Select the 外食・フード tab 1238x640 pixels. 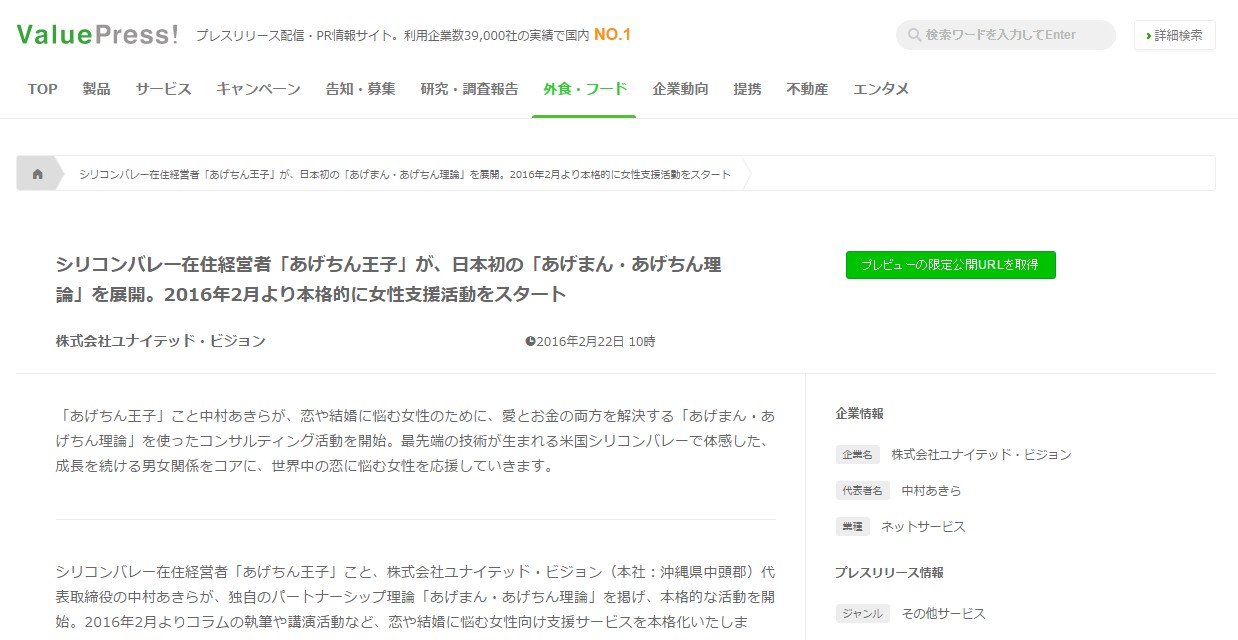[x=585, y=89]
